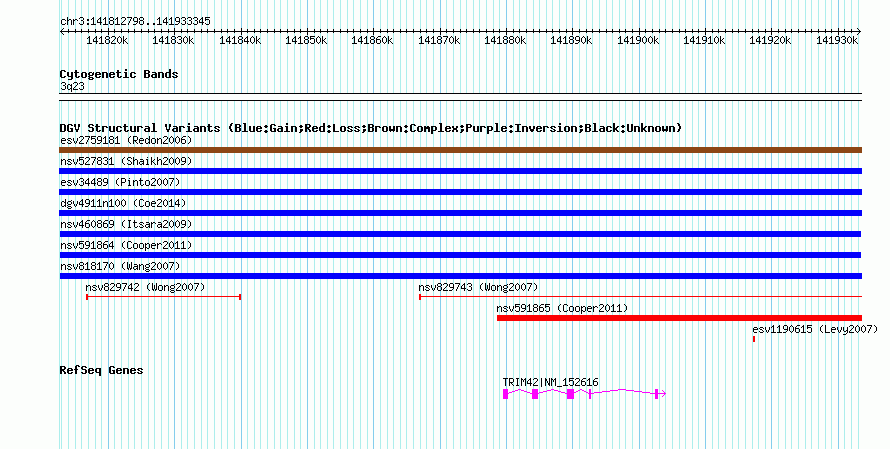Click the 141860k ruler tick label

point(372,40)
